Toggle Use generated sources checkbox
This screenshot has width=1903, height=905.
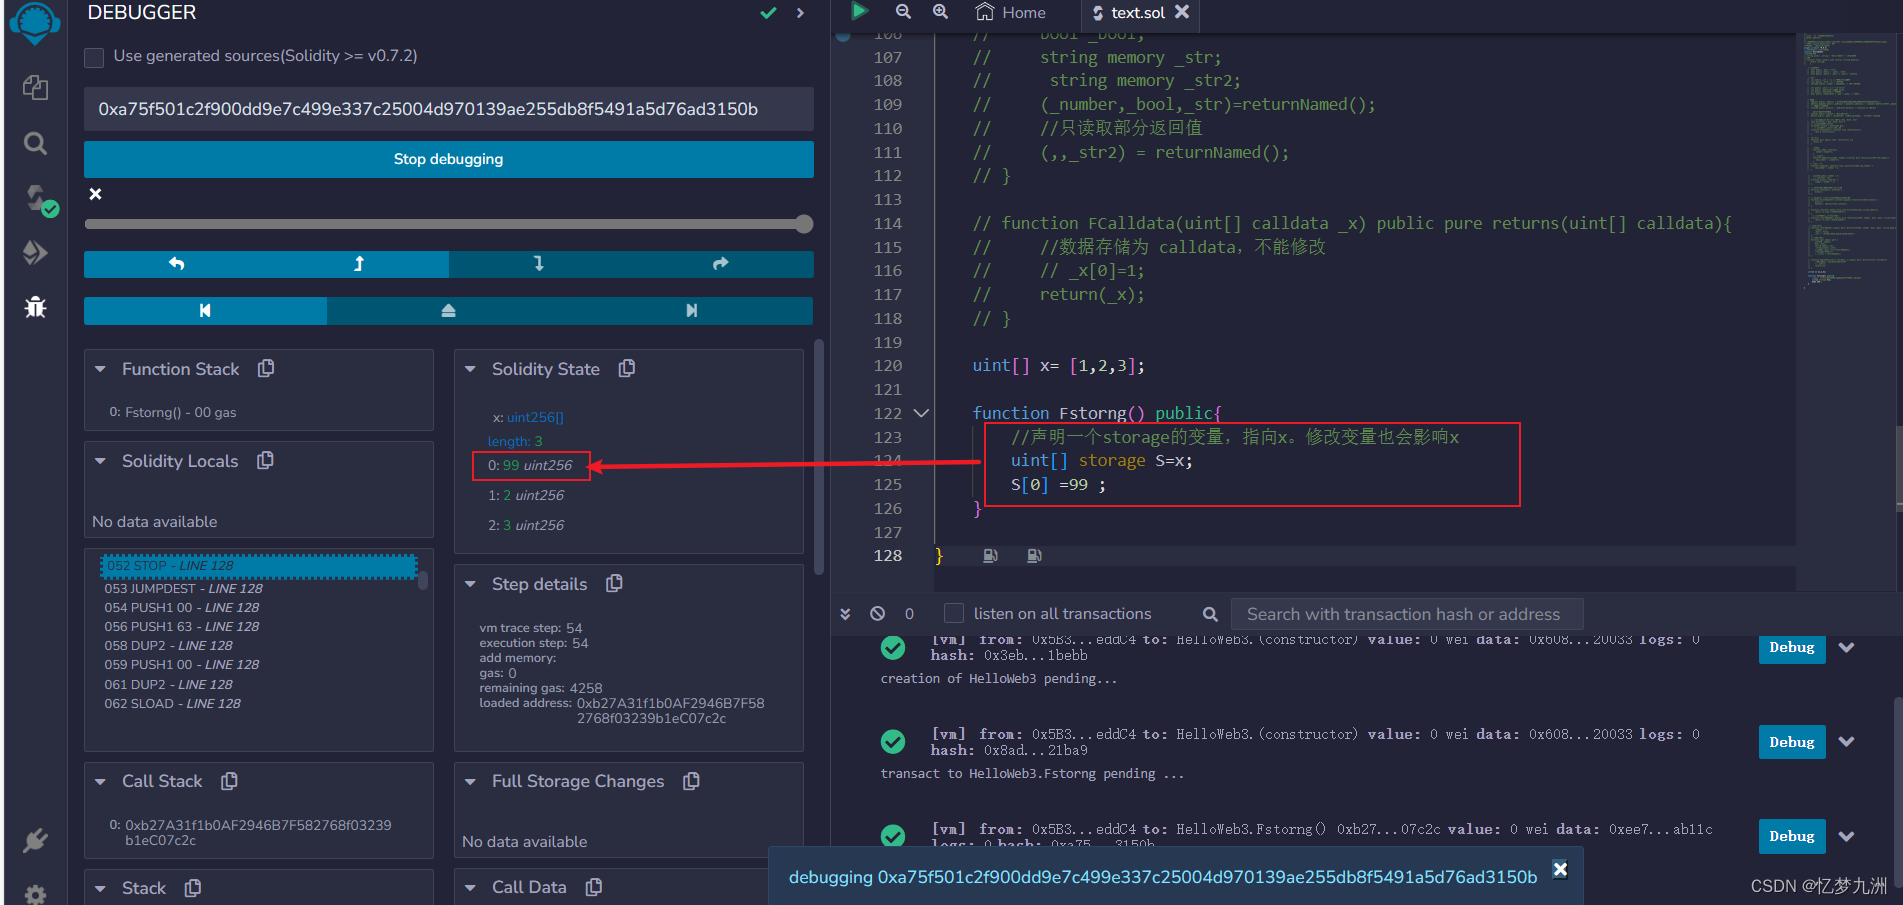[x=94, y=57]
